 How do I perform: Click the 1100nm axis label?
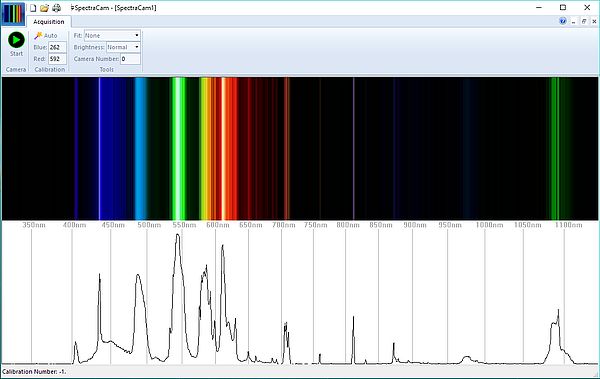point(569,225)
